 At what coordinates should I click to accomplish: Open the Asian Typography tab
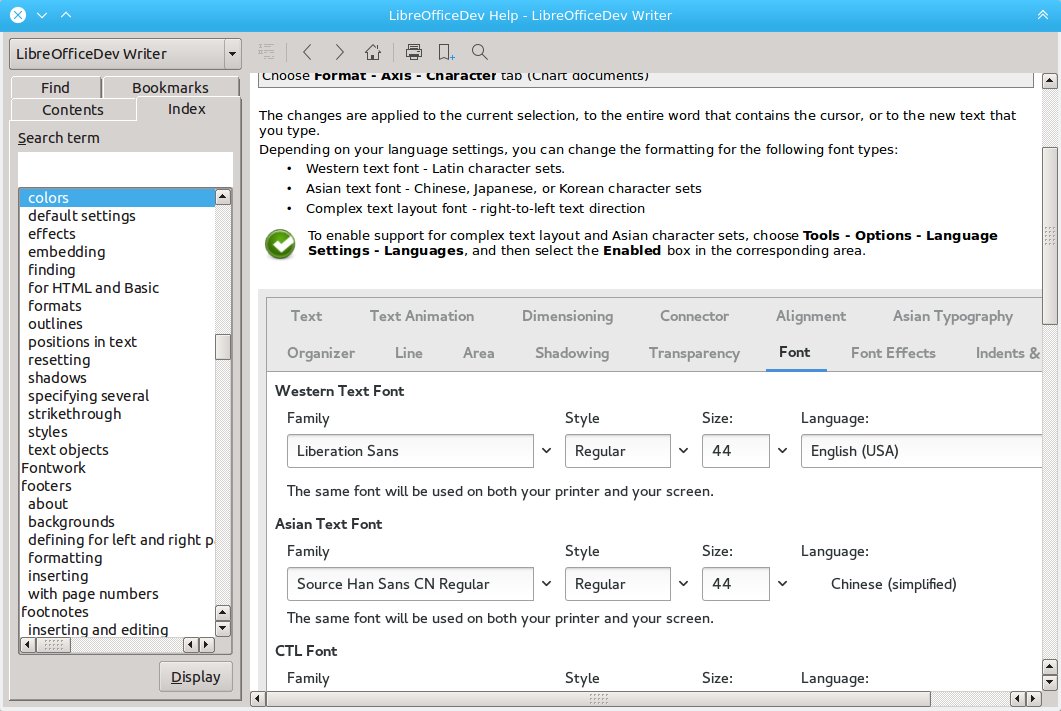click(x=952, y=316)
